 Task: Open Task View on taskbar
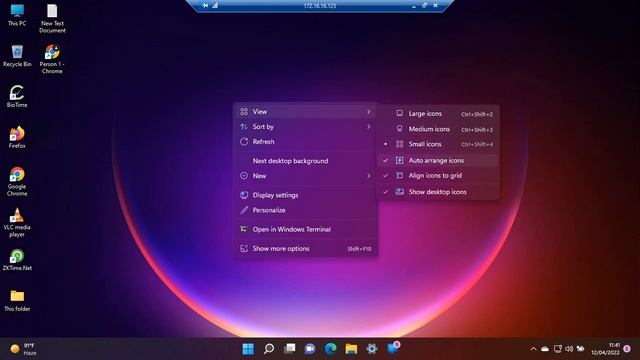289,349
